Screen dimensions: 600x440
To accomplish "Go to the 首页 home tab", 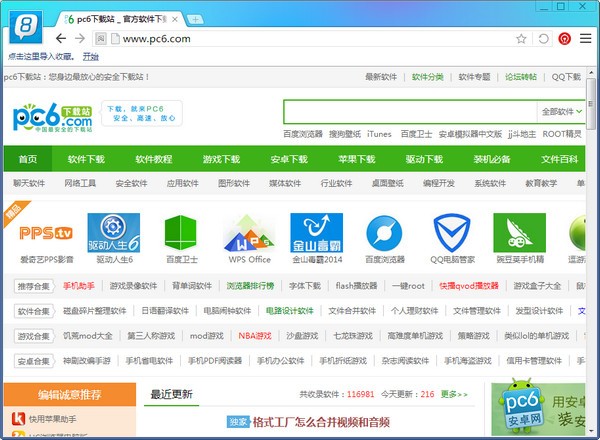I will [27, 159].
